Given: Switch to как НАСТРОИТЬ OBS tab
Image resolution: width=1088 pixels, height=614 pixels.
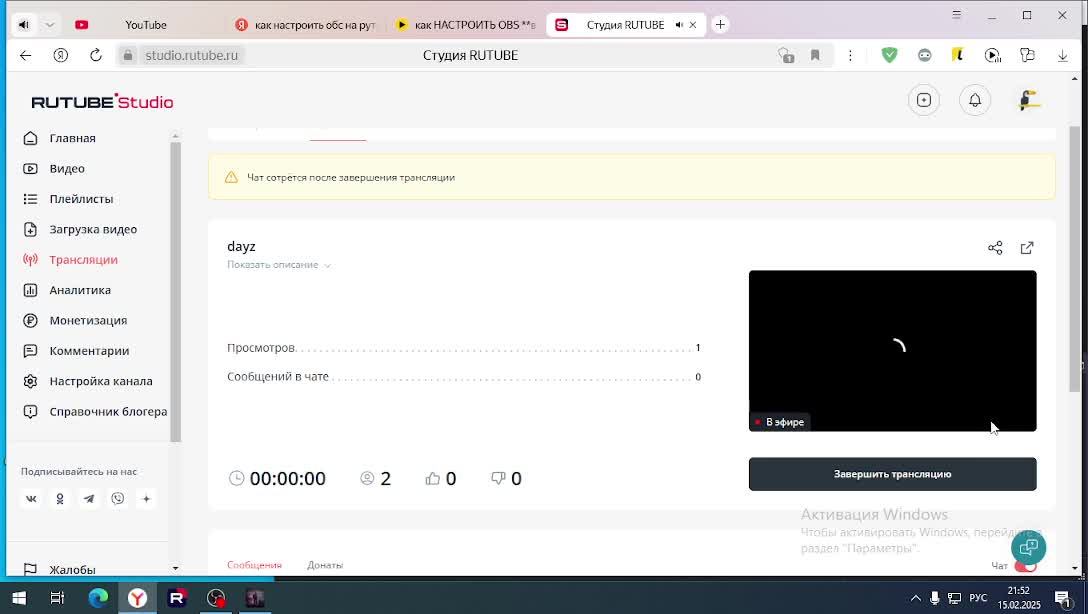Looking at the screenshot, I should 466,25.
